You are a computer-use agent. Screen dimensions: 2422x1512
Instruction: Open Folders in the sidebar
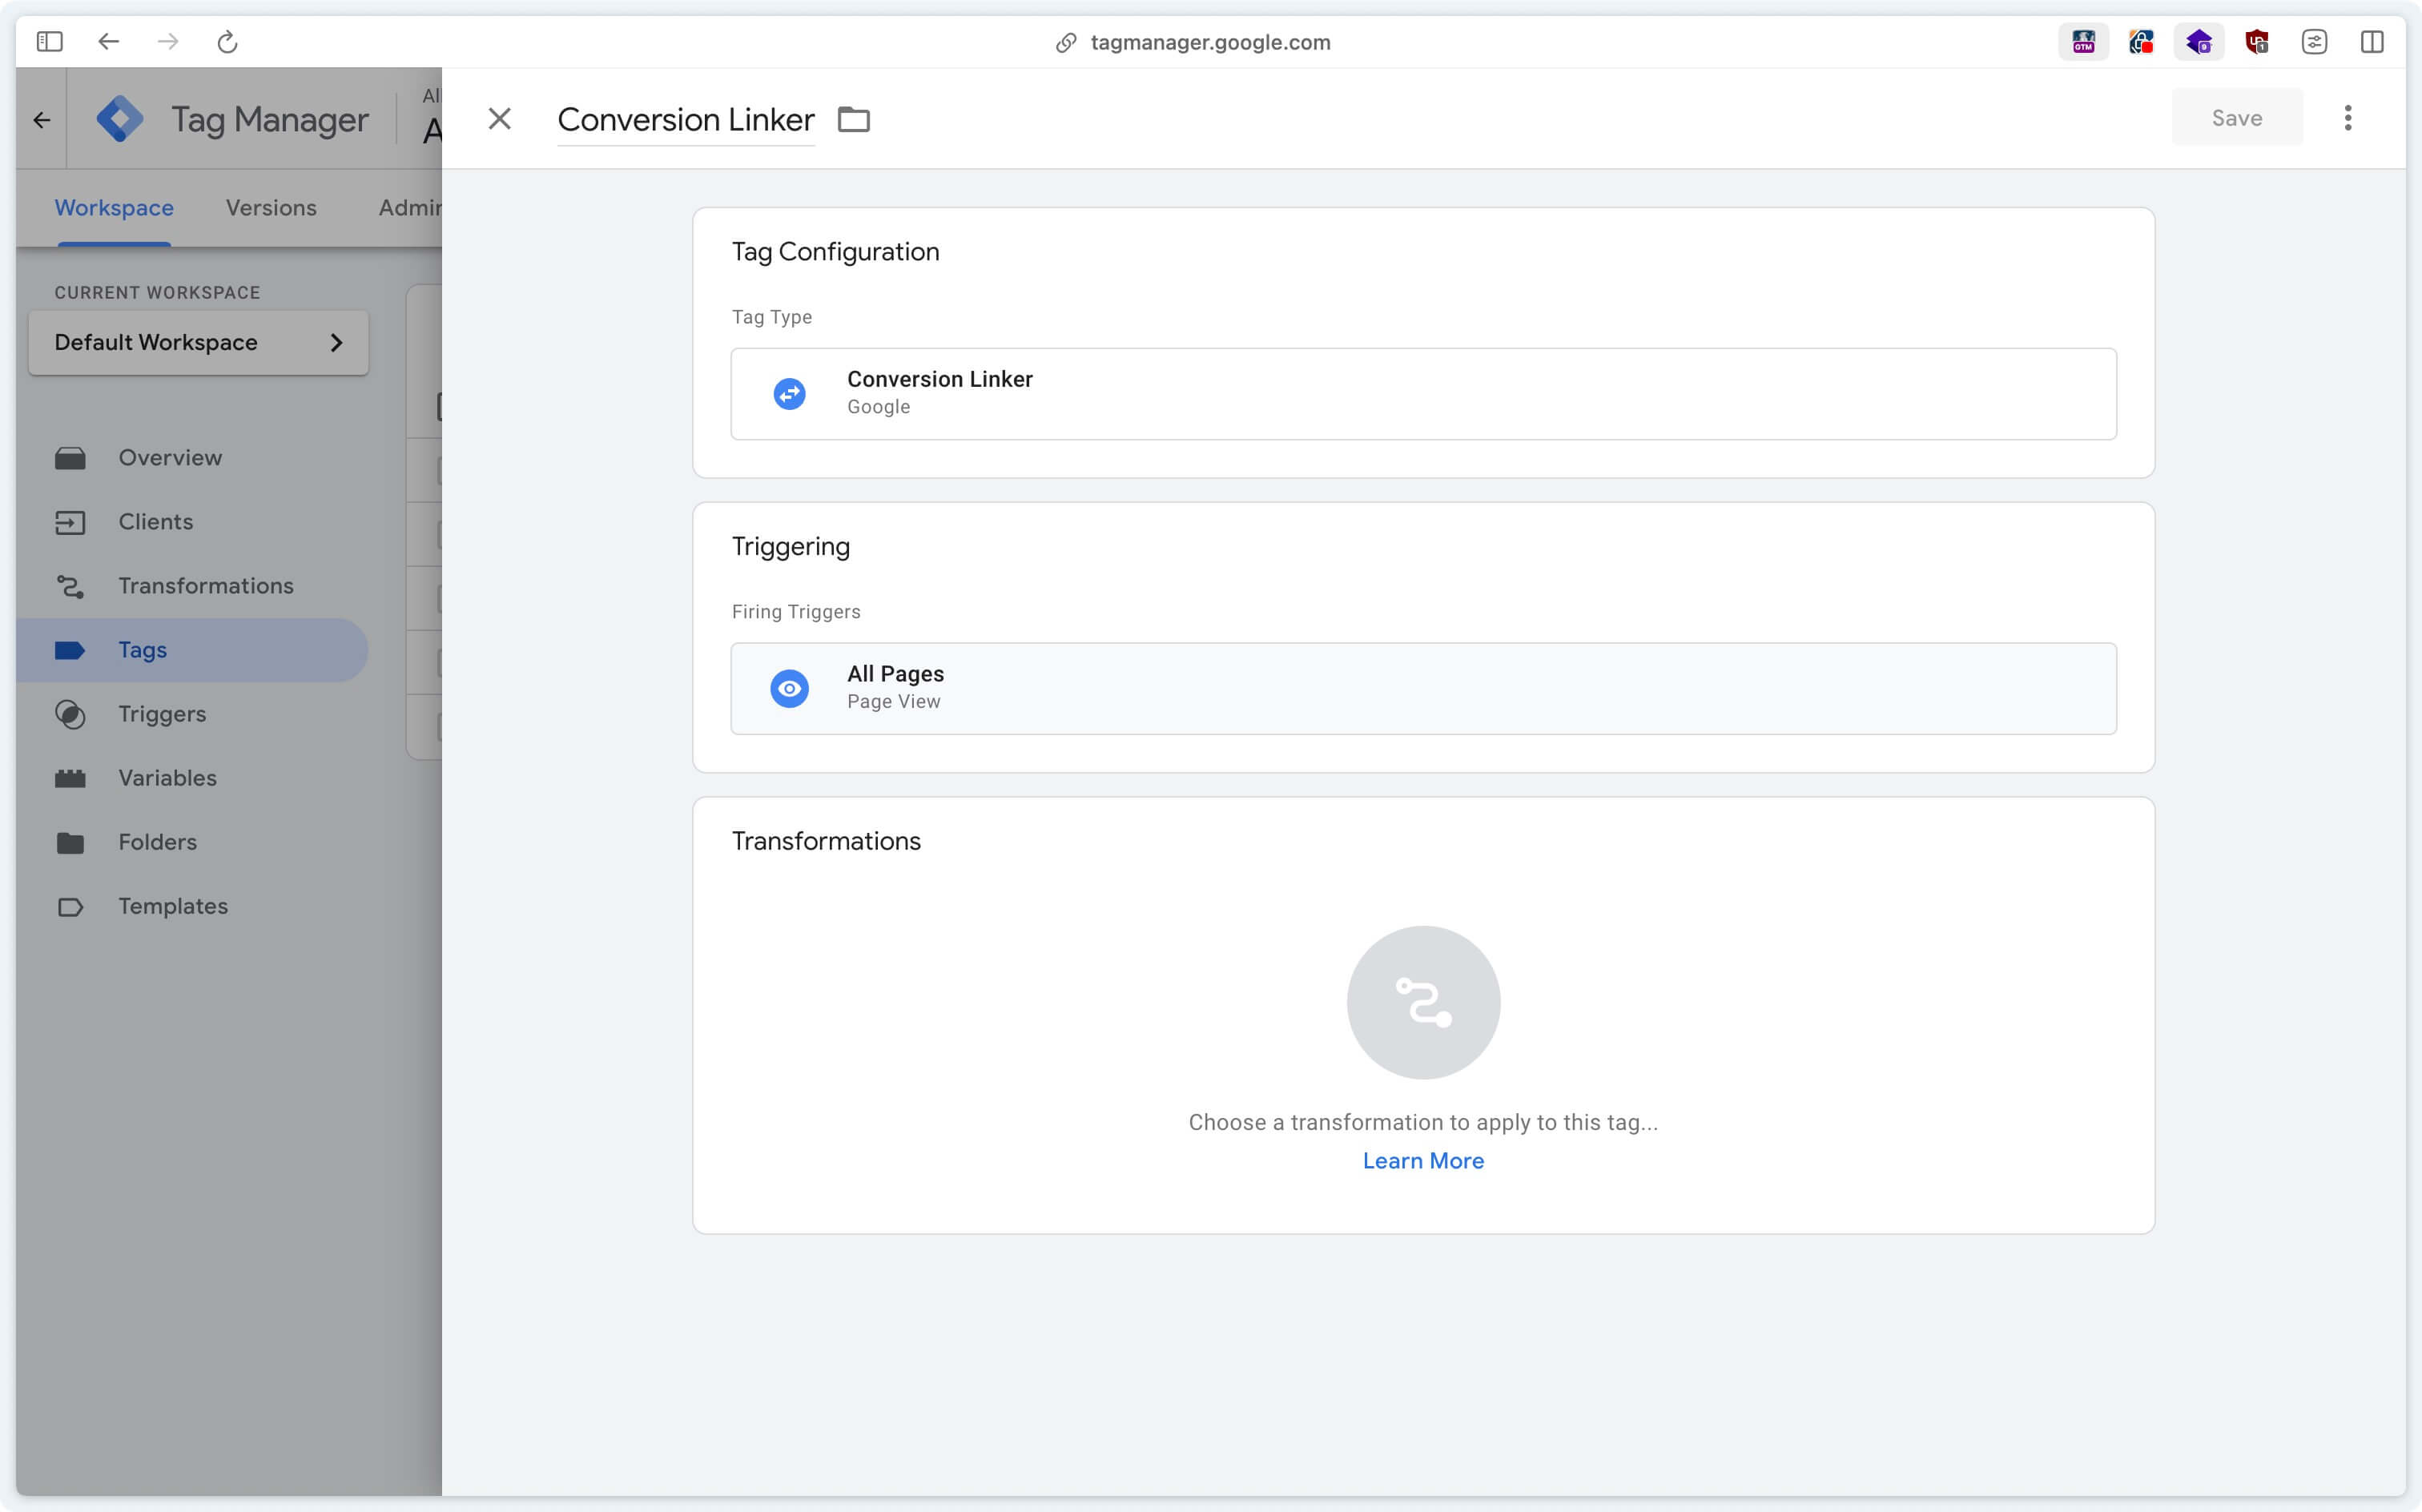(192, 841)
